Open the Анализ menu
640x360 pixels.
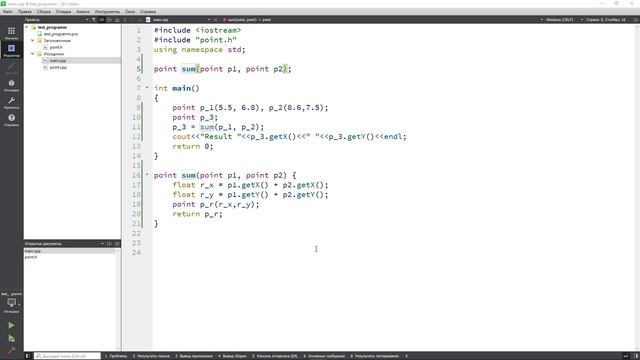pyautogui.click(x=83, y=12)
